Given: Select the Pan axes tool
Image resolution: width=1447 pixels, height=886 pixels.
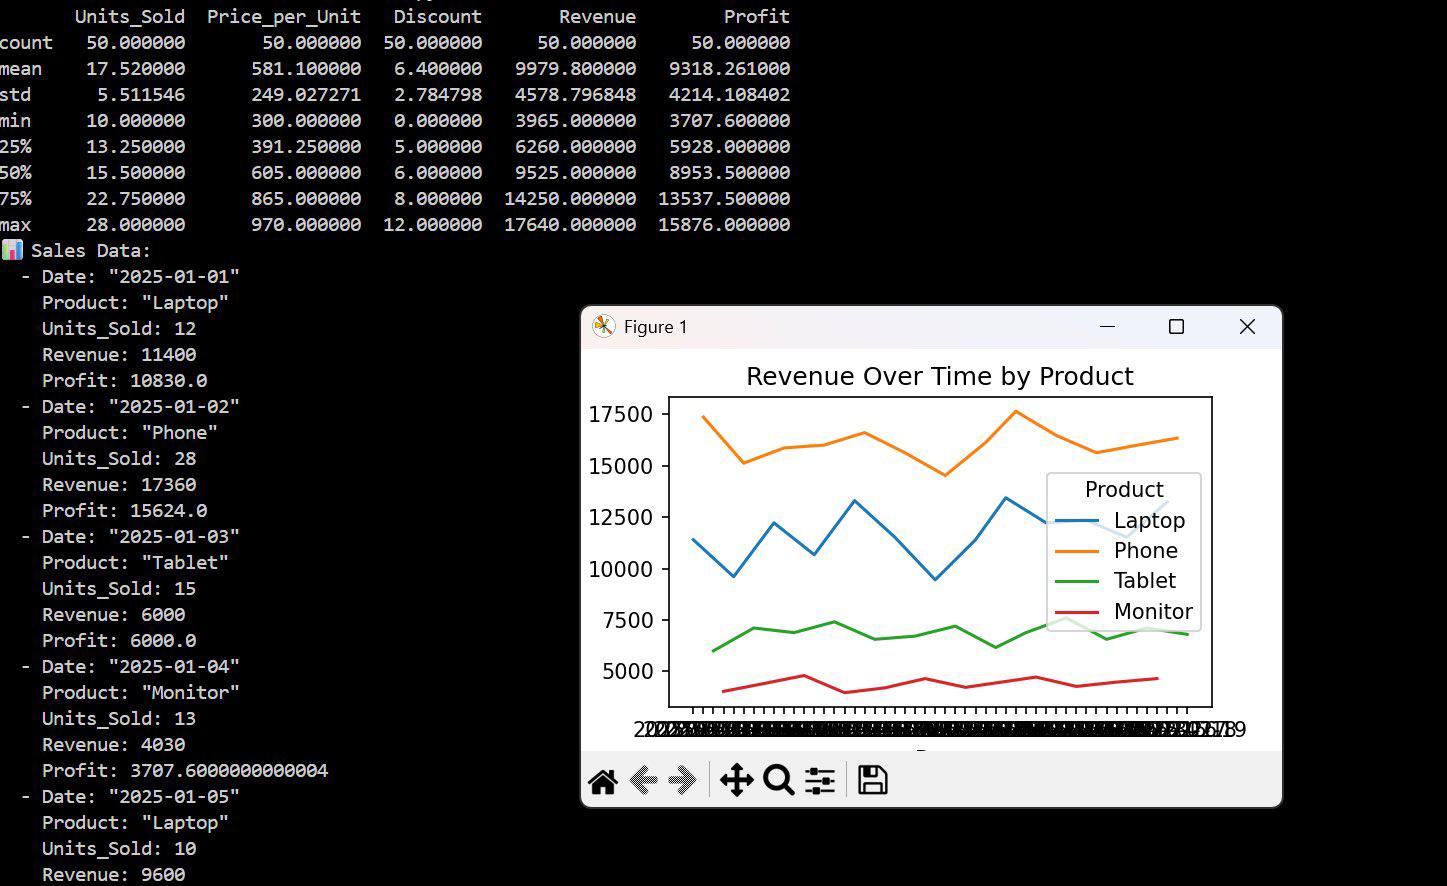Looking at the screenshot, I should (x=736, y=780).
